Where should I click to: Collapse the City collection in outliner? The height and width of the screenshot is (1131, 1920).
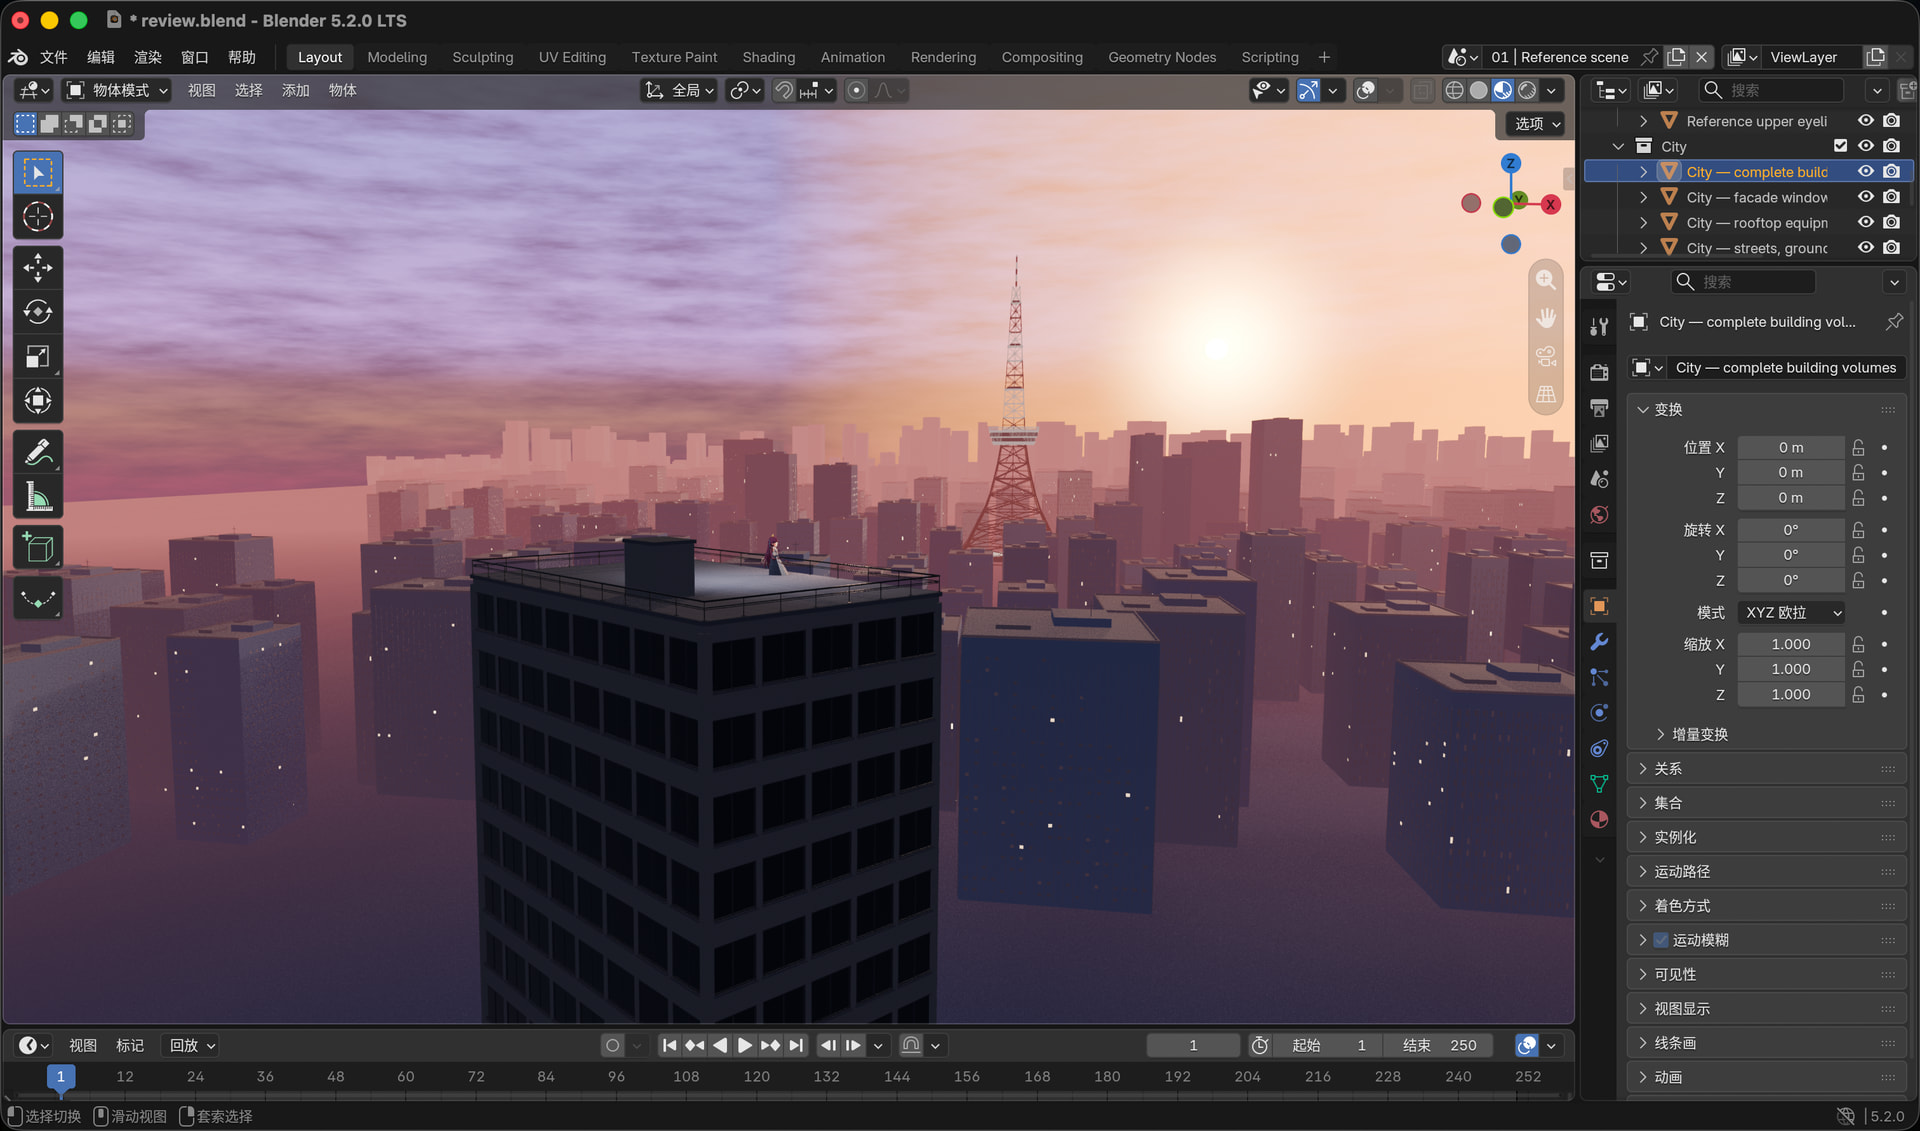pos(1617,146)
